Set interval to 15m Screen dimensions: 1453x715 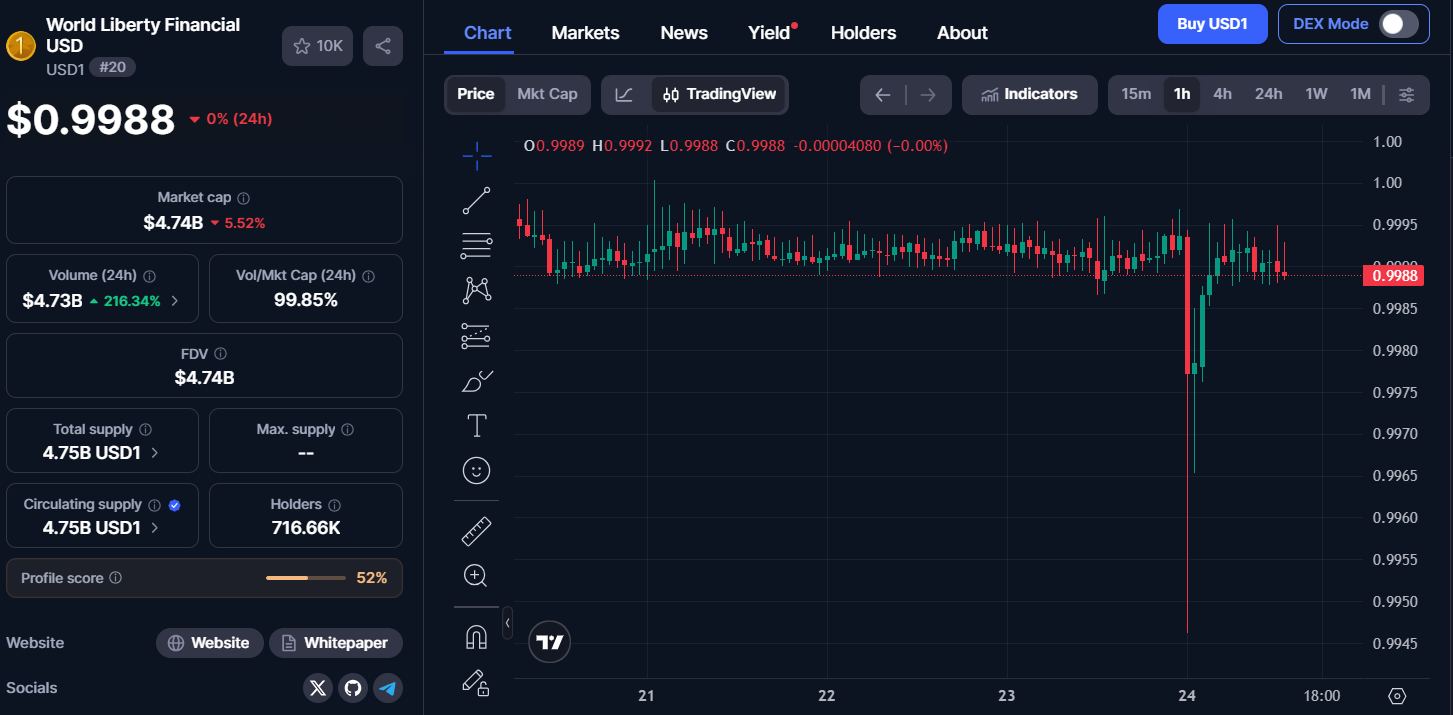(x=1136, y=94)
